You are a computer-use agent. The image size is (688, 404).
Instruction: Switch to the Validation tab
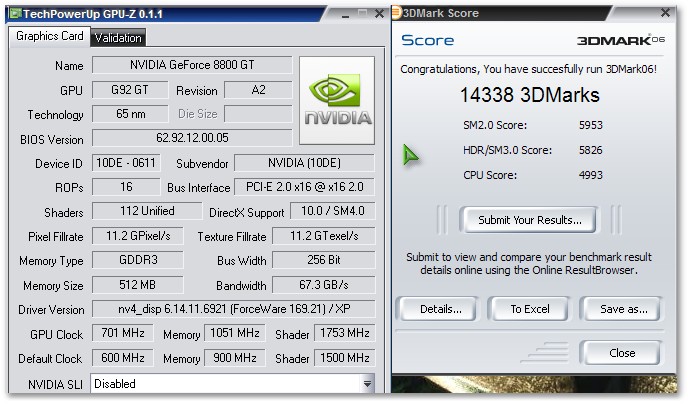point(118,38)
